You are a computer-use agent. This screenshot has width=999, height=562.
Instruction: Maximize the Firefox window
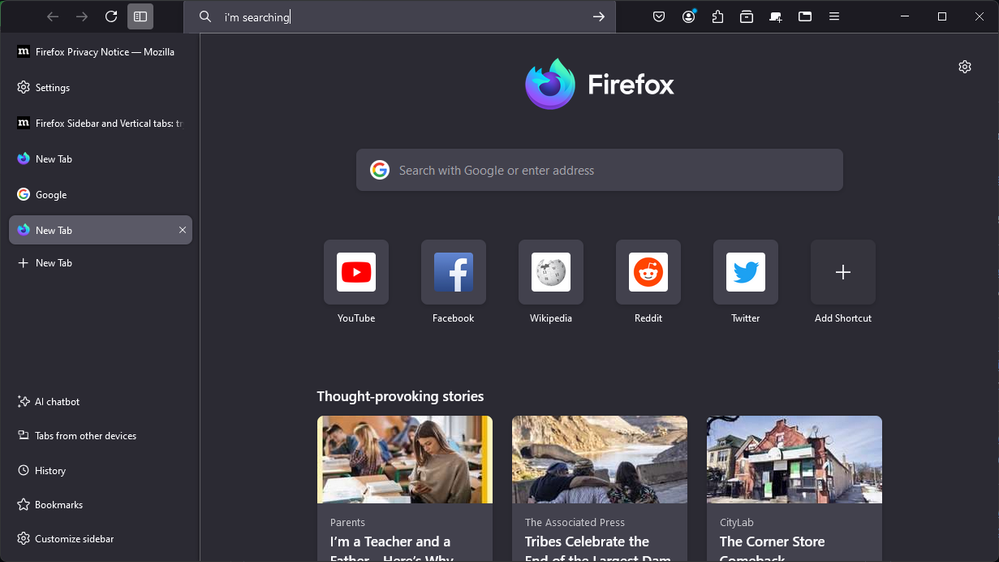(x=942, y=17)
